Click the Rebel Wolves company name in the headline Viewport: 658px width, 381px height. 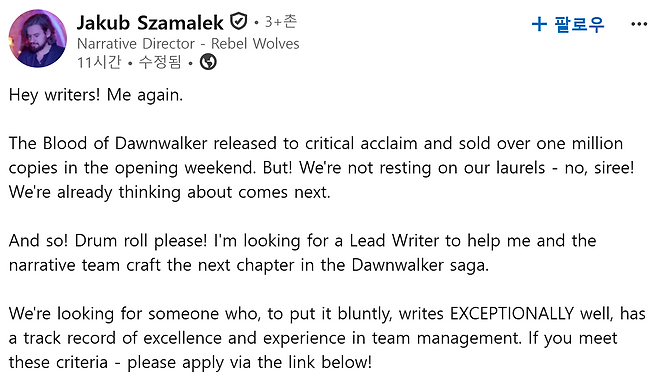[x=255, y=44]
